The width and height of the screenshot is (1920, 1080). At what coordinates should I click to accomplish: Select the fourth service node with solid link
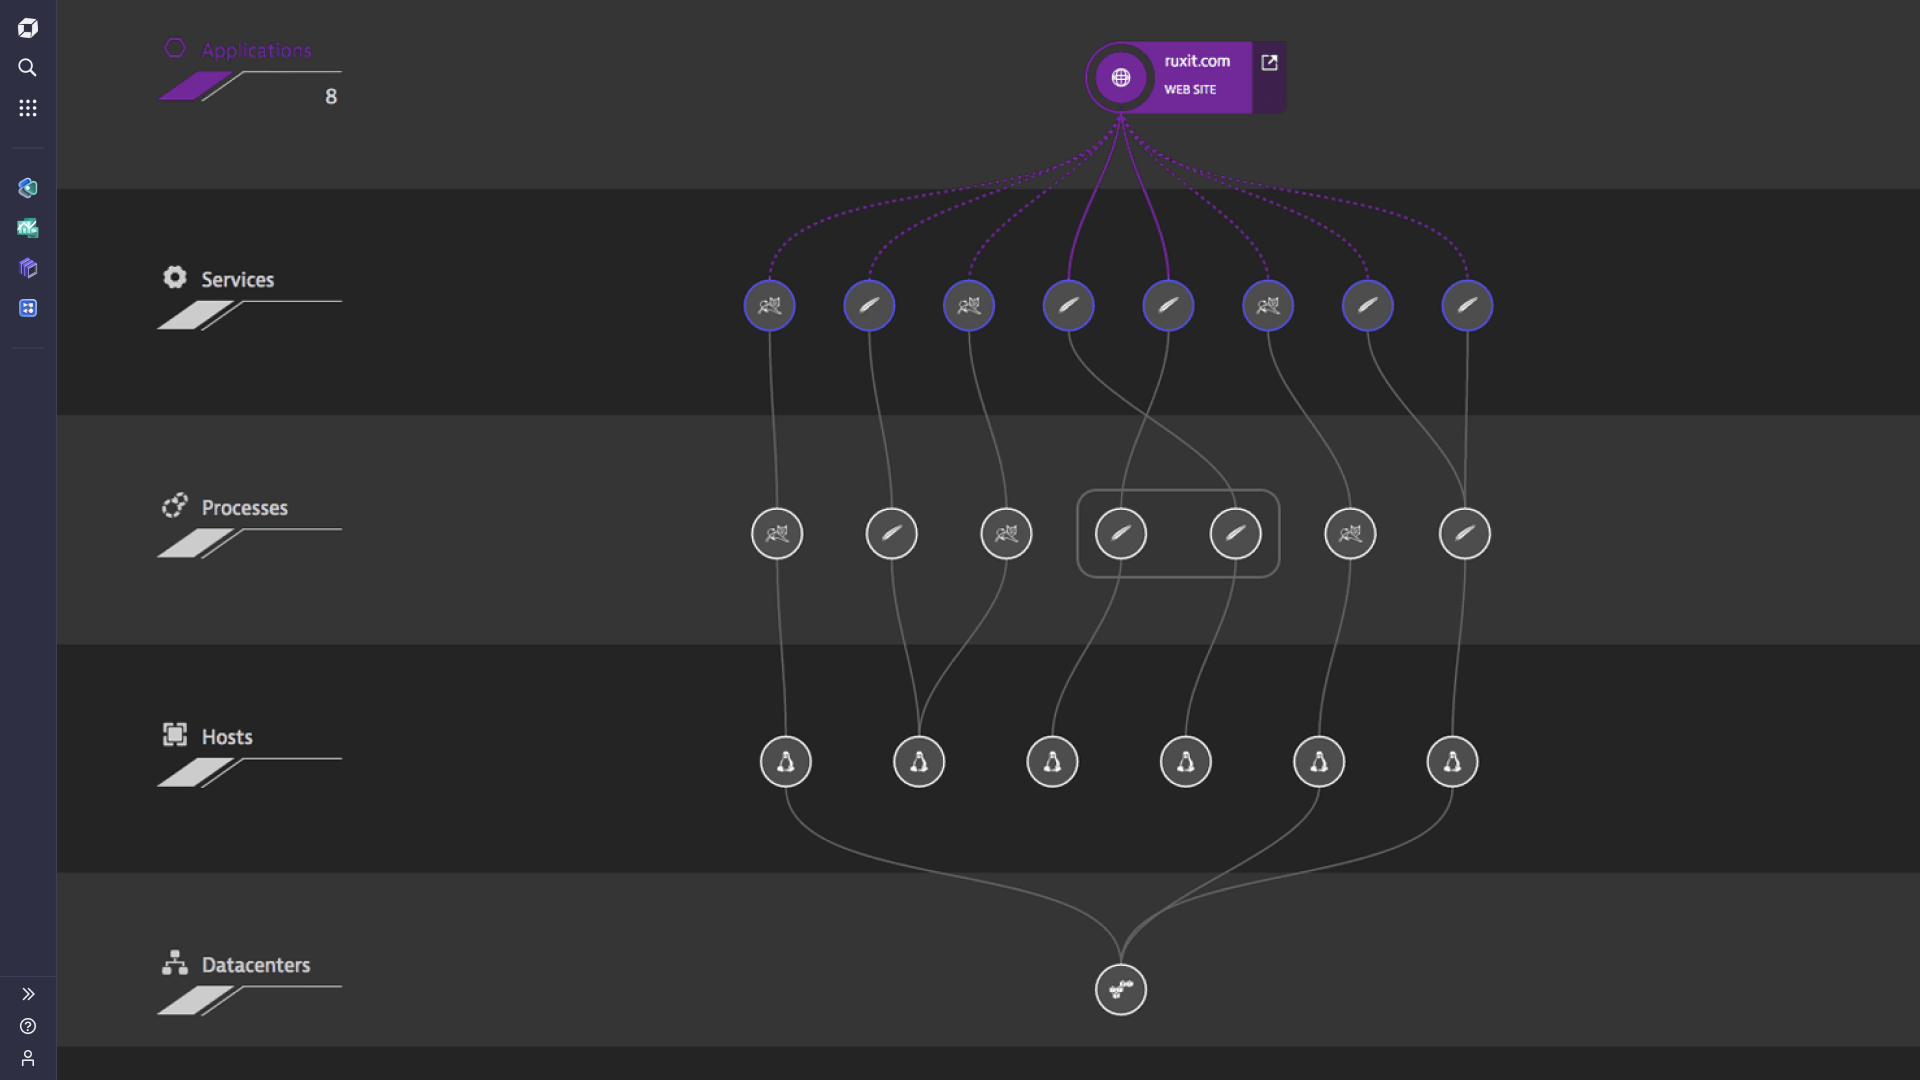tap(1069, 306)
